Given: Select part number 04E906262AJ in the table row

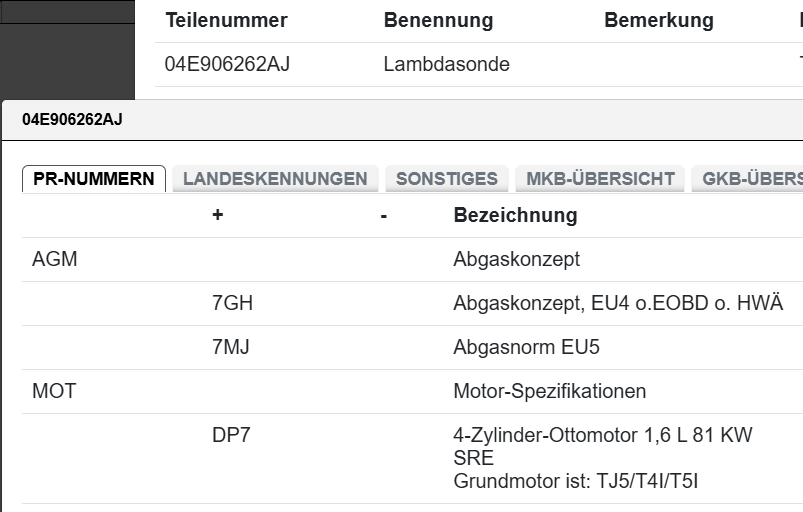Looking at the screenshot, I should (x=228, y=65).
